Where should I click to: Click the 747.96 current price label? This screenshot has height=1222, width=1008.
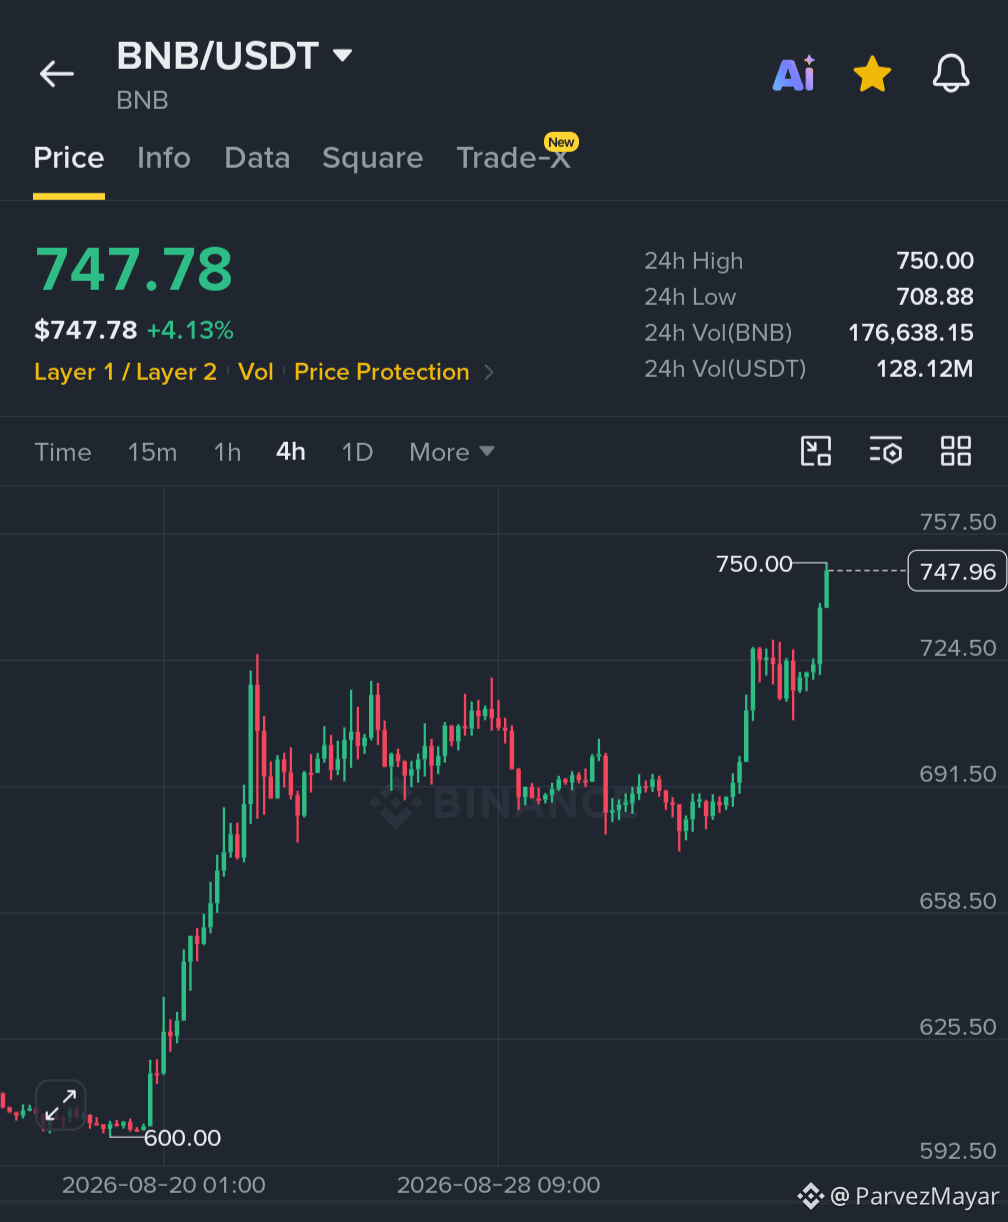(x=957, y=571)
